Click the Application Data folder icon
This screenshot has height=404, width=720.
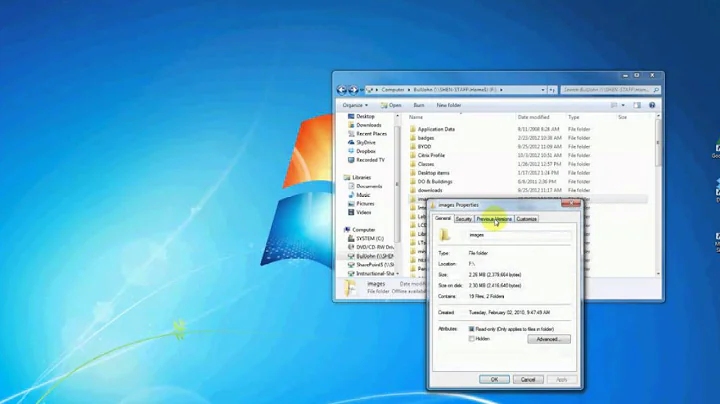click(413, 129)
